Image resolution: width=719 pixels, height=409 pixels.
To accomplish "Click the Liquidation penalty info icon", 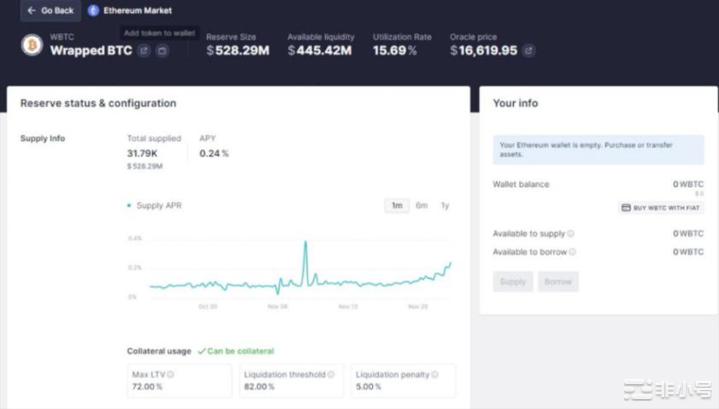I will [435, 375].
